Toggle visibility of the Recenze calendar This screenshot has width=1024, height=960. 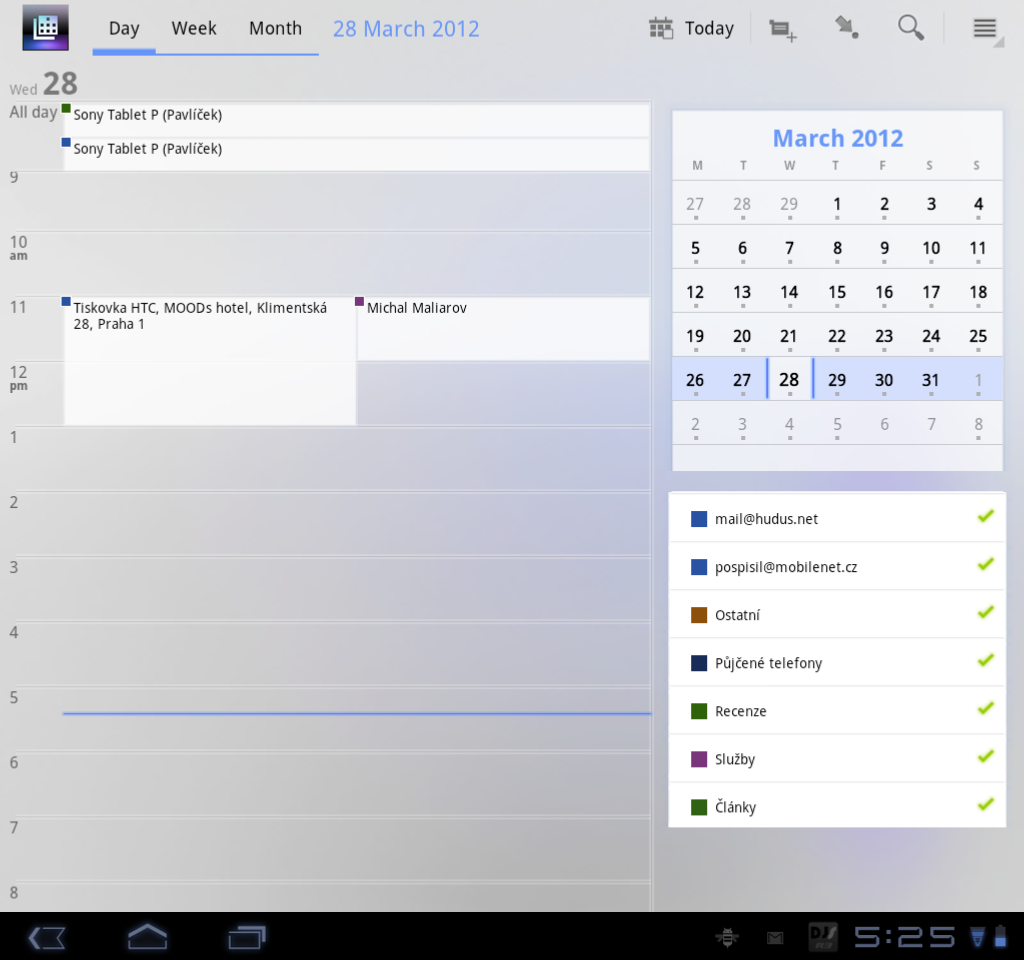[985, 709]
